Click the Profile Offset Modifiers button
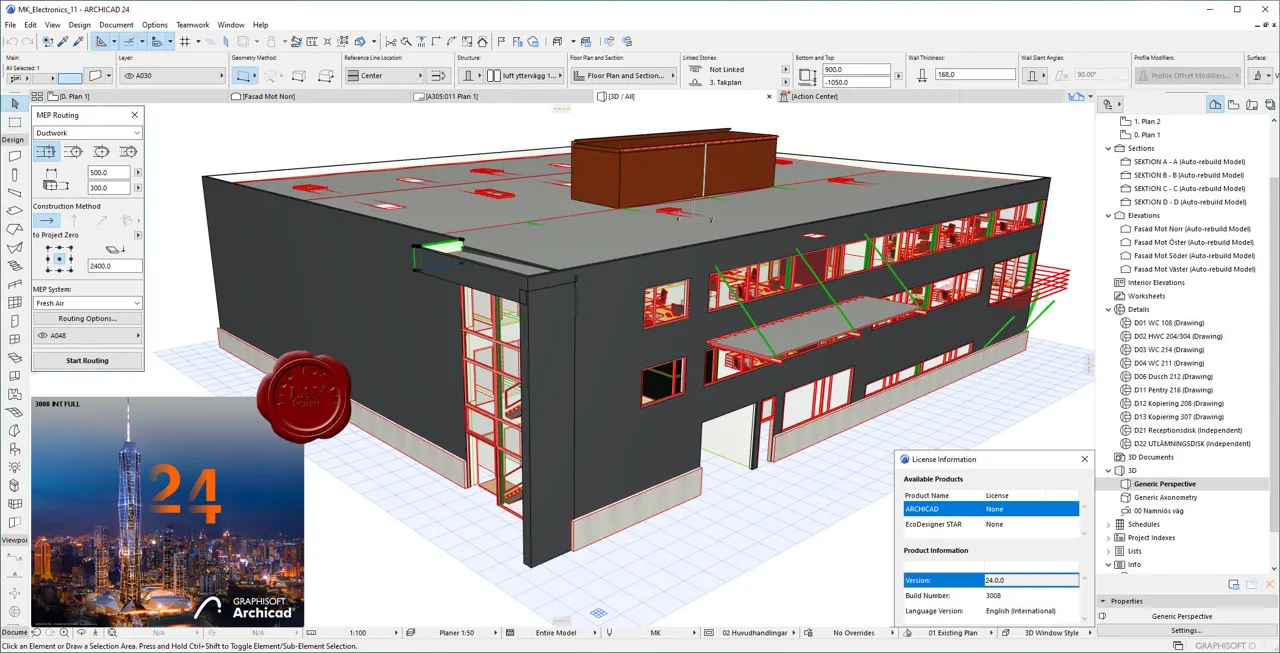The width and height of the screenshot is (1280, 653). pyautogui.click(x=1189, y=75)
